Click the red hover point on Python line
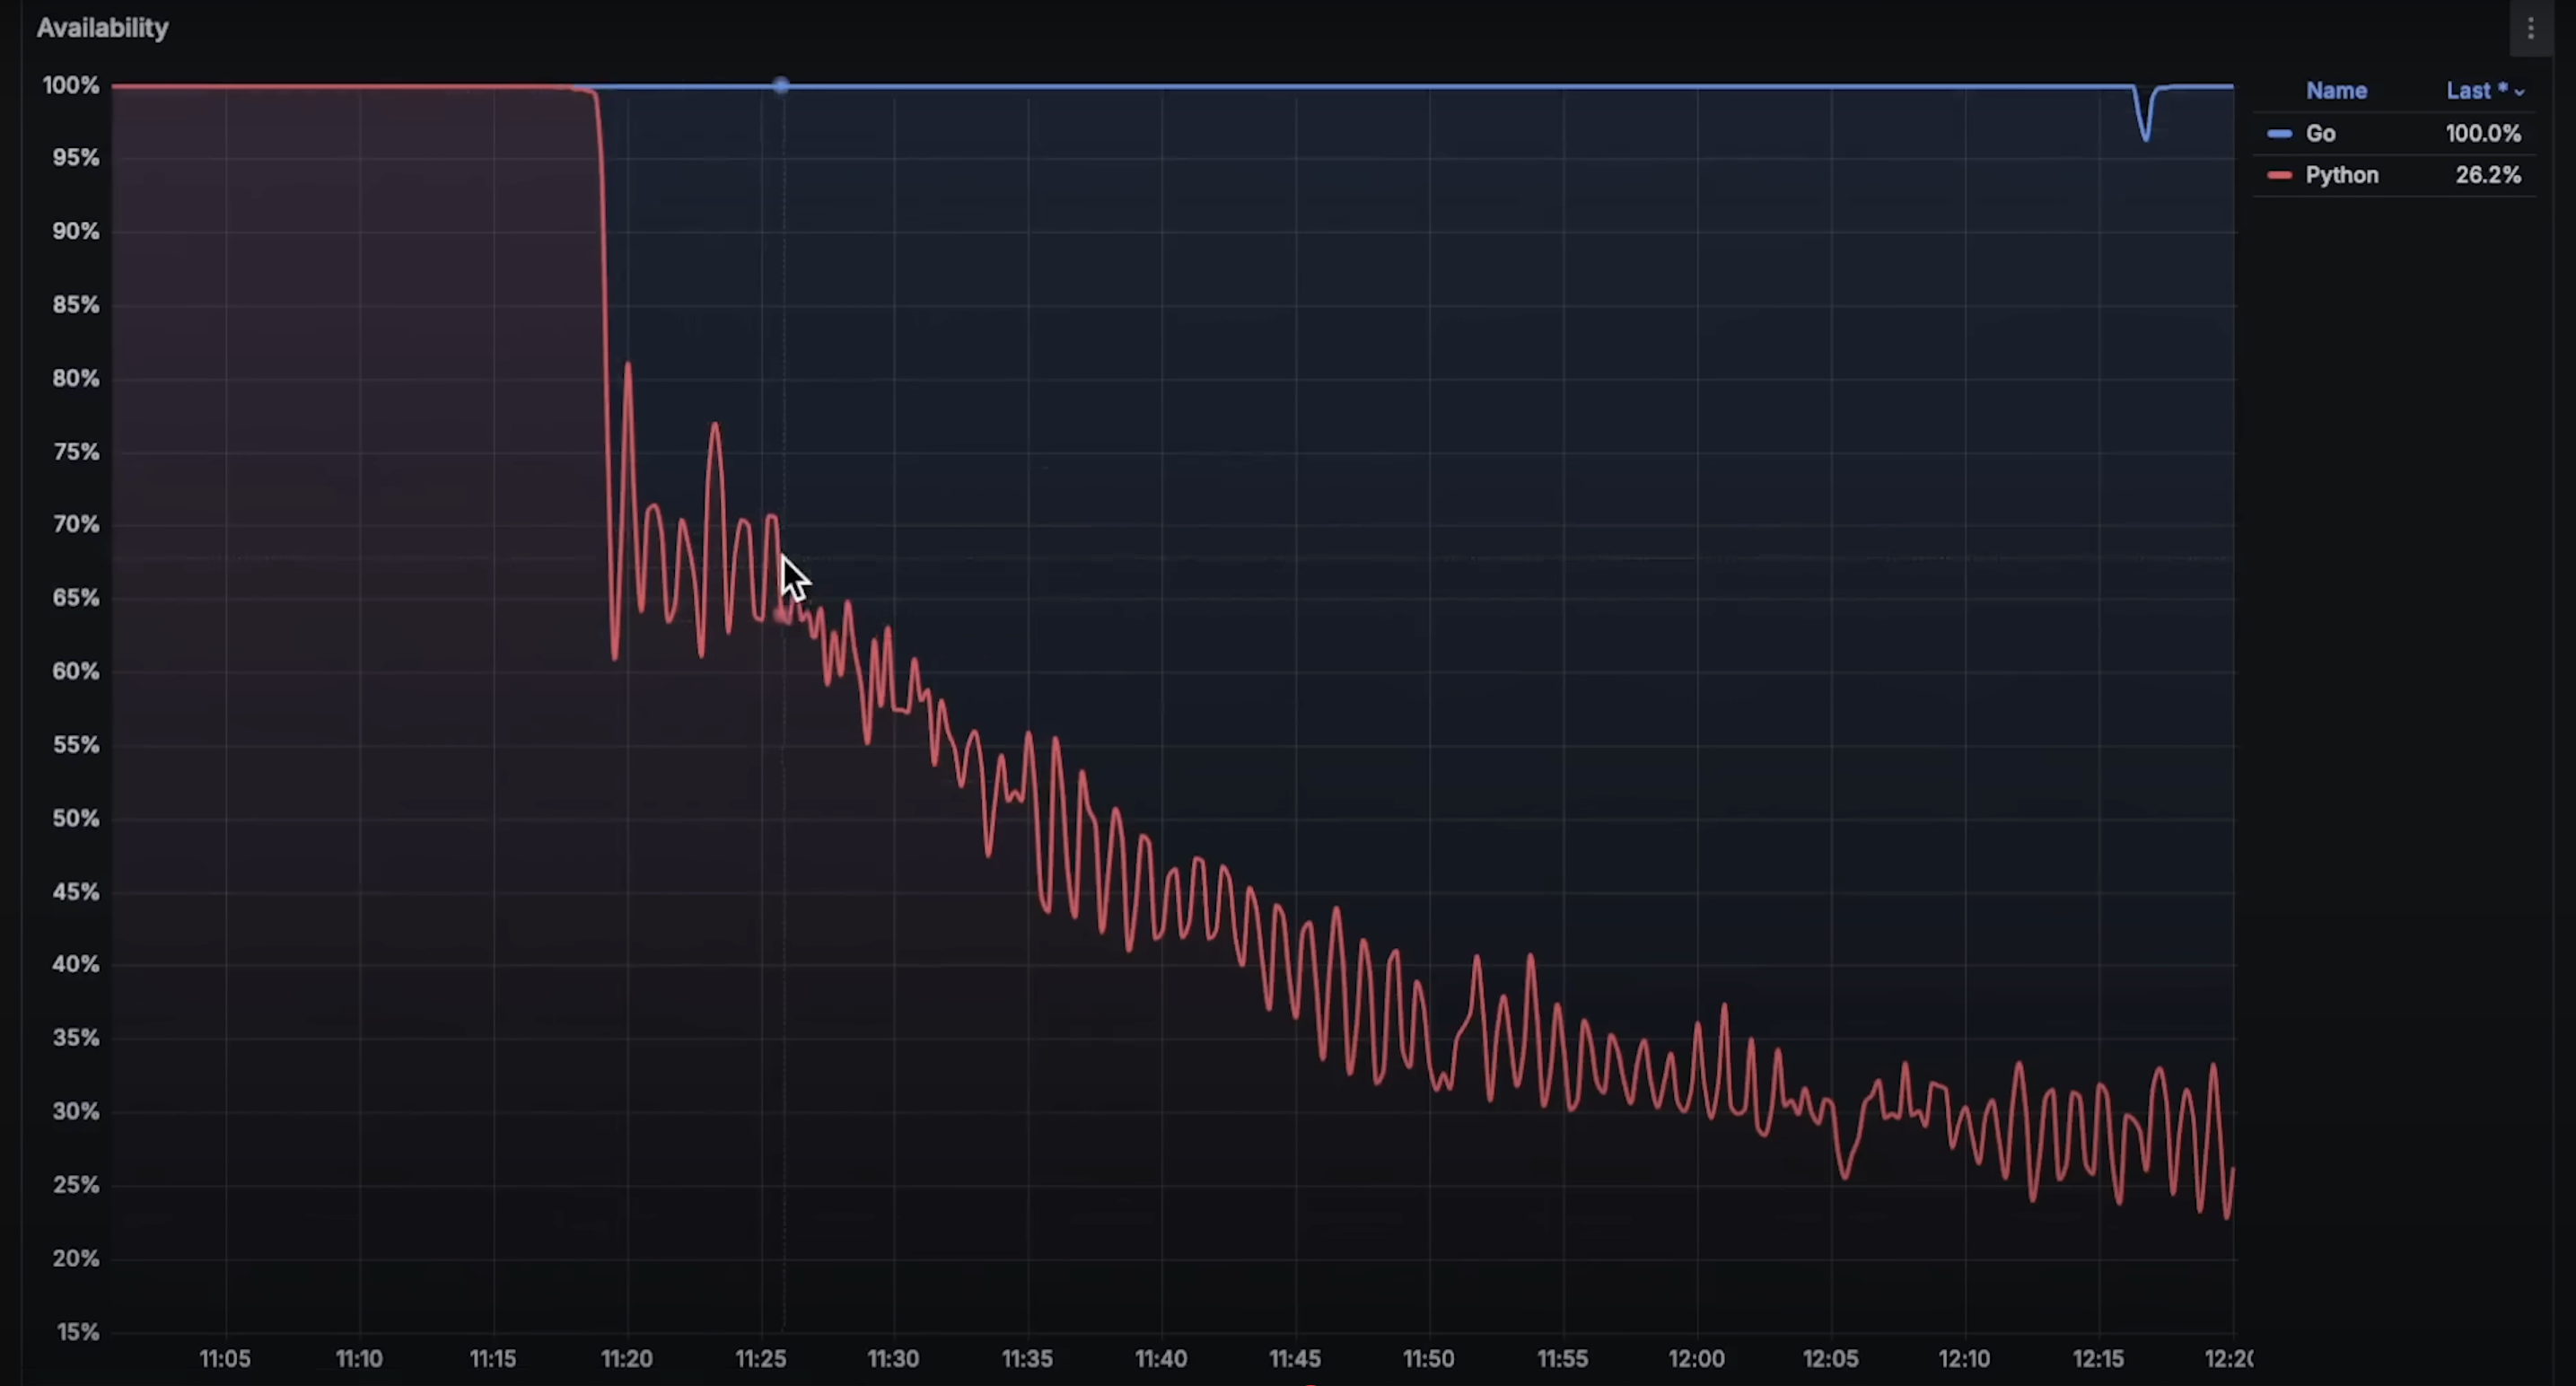The width and height of the screenshot is (2576, 1386). coord(782,616)
